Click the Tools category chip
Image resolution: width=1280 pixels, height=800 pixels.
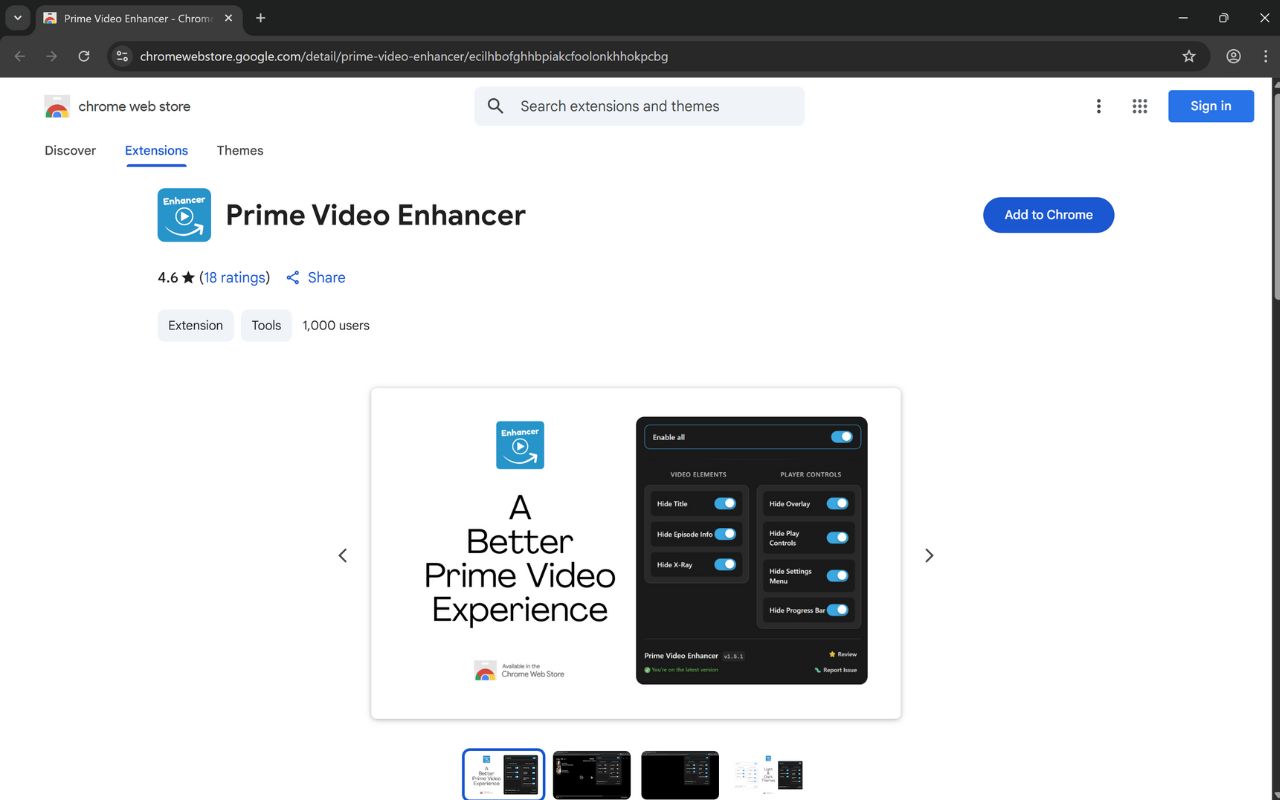click(x=266, y=325)
